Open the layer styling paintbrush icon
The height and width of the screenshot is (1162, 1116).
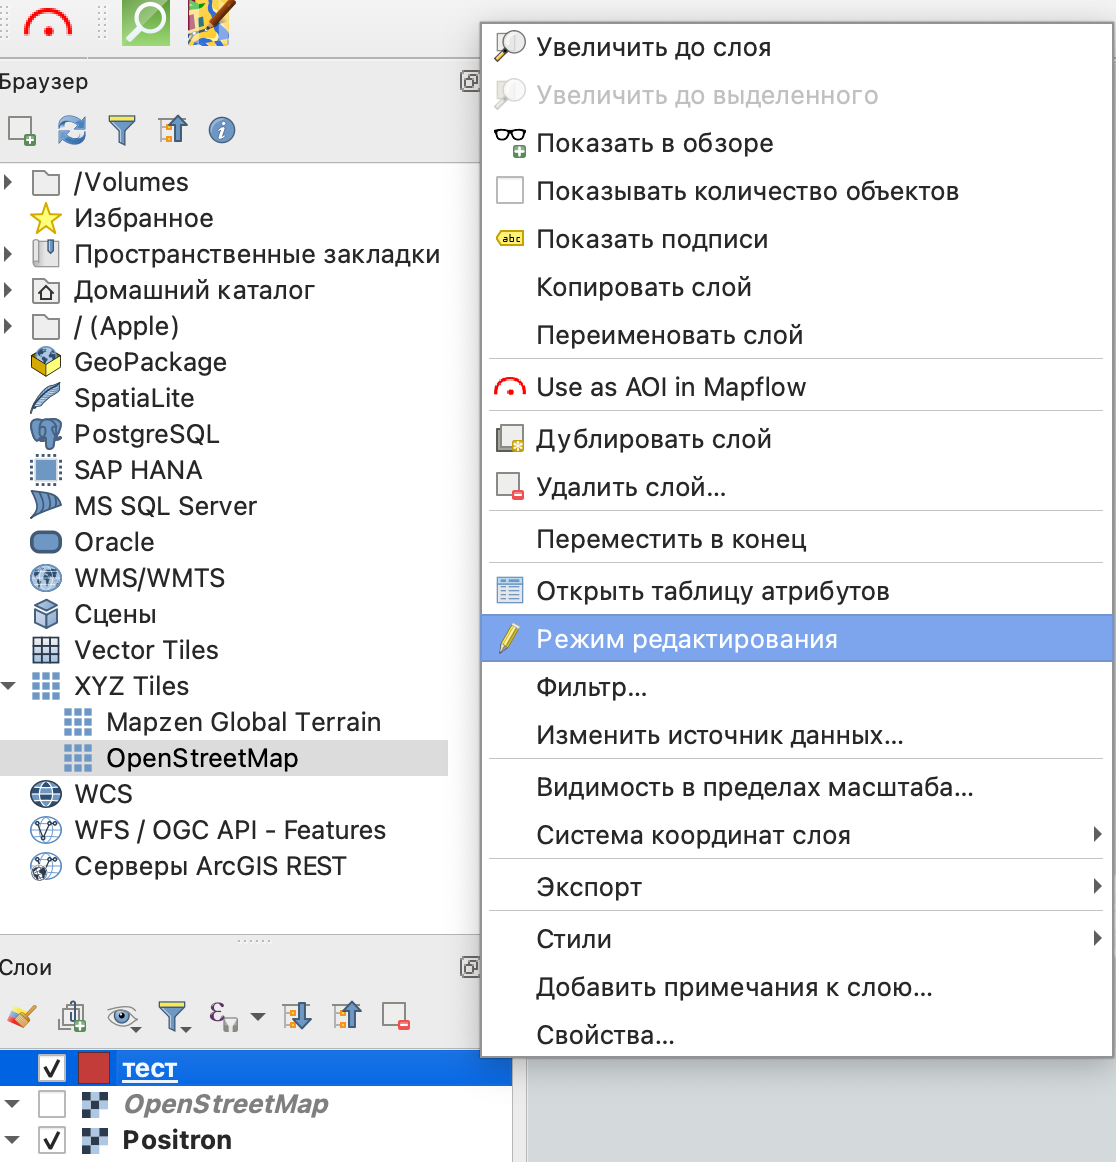(21, 1017)
